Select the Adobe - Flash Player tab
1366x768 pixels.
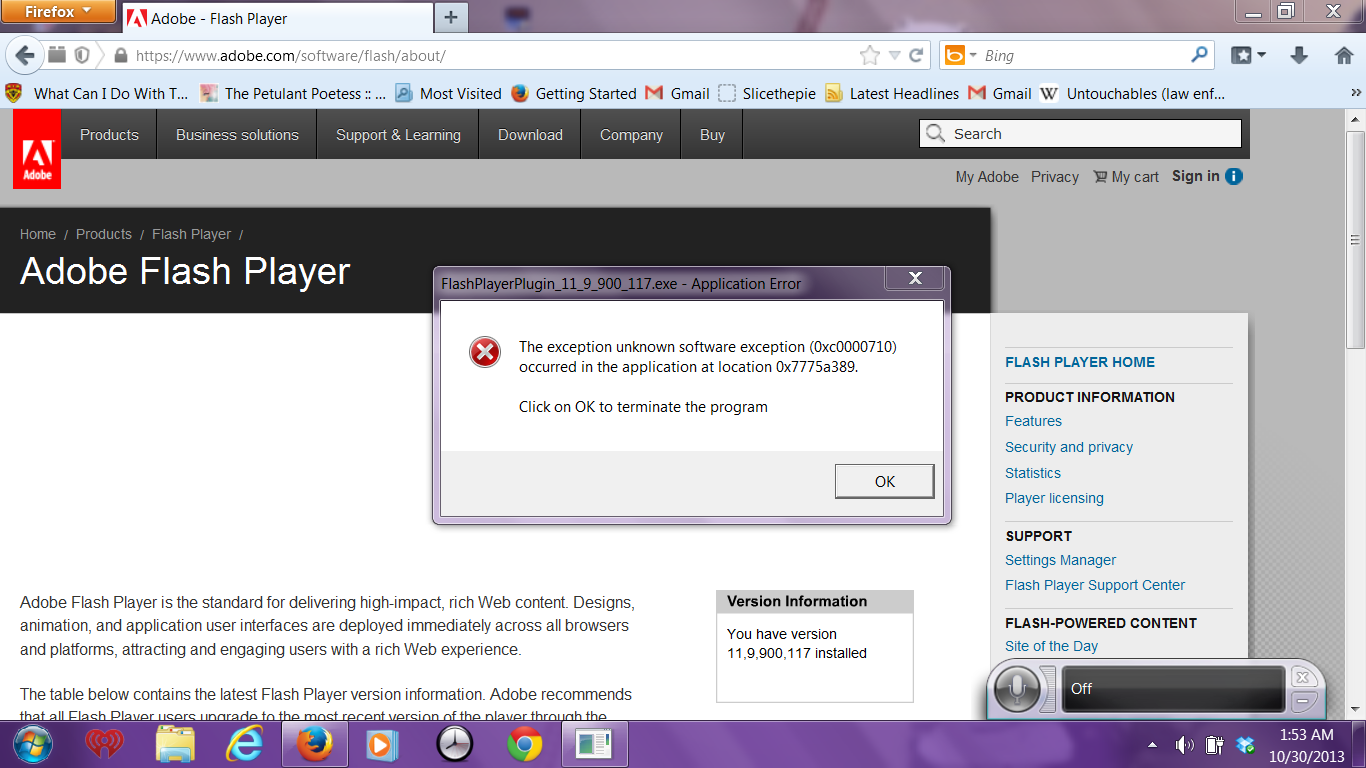point(278,18)
